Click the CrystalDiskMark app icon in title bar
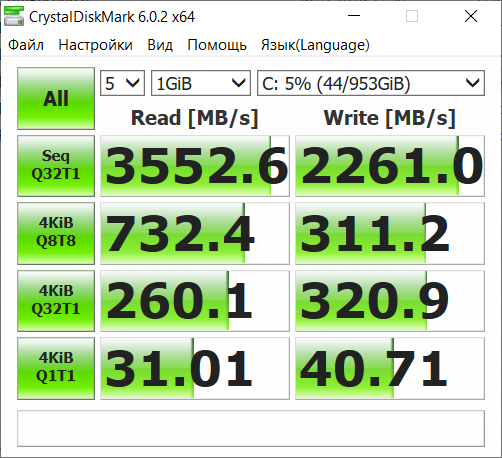This screenshot has width=502, height=458. [x=14, y=16]
